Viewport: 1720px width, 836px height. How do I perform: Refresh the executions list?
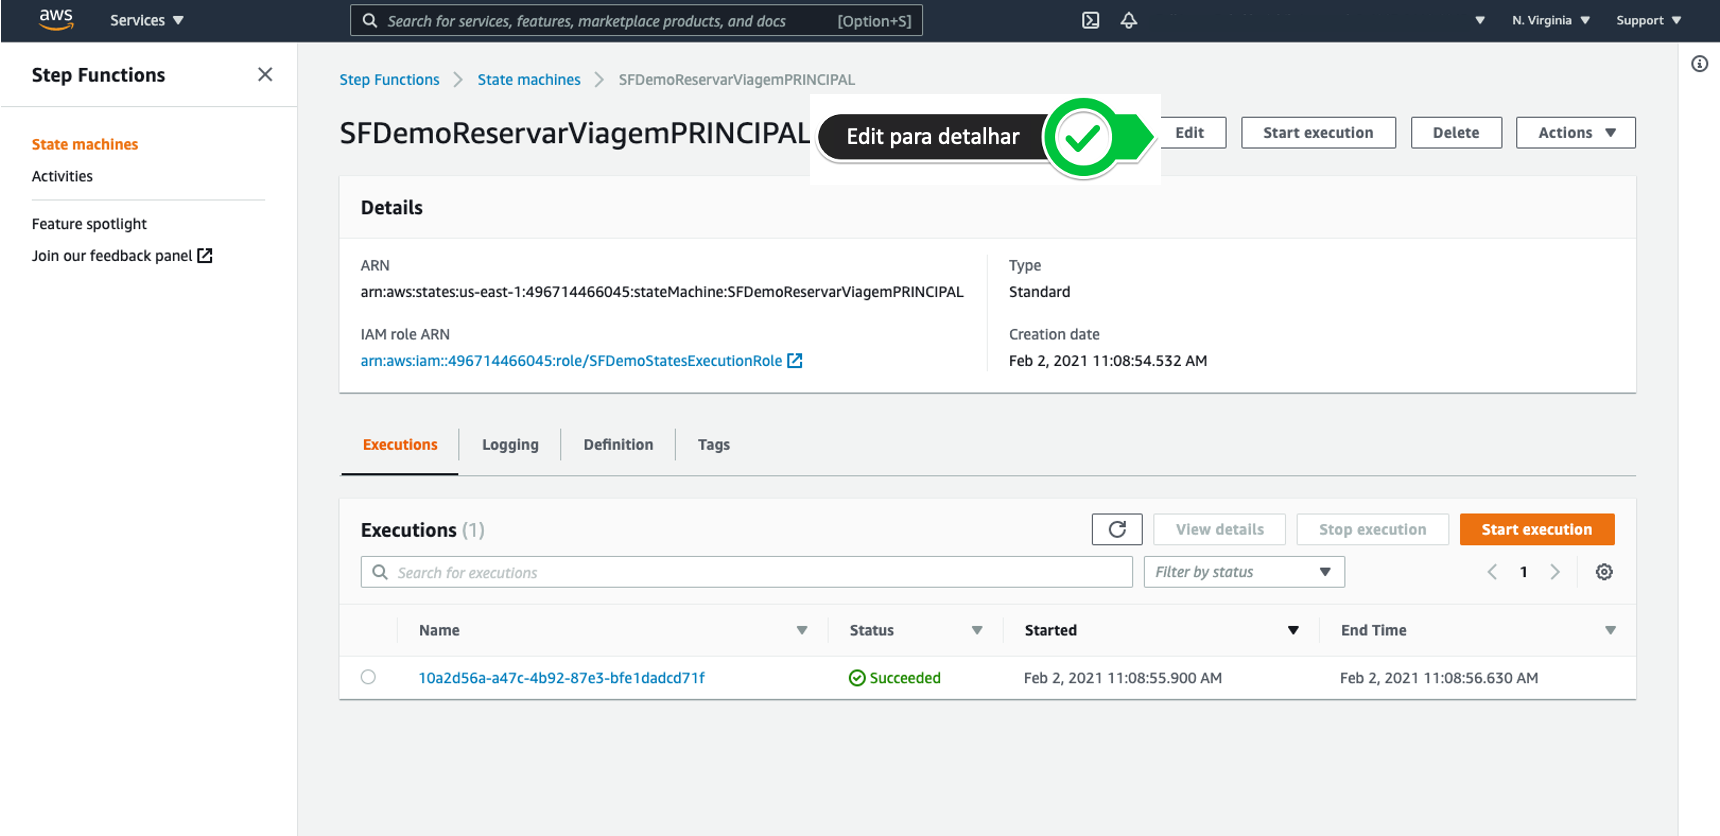tap(1117, 529)
